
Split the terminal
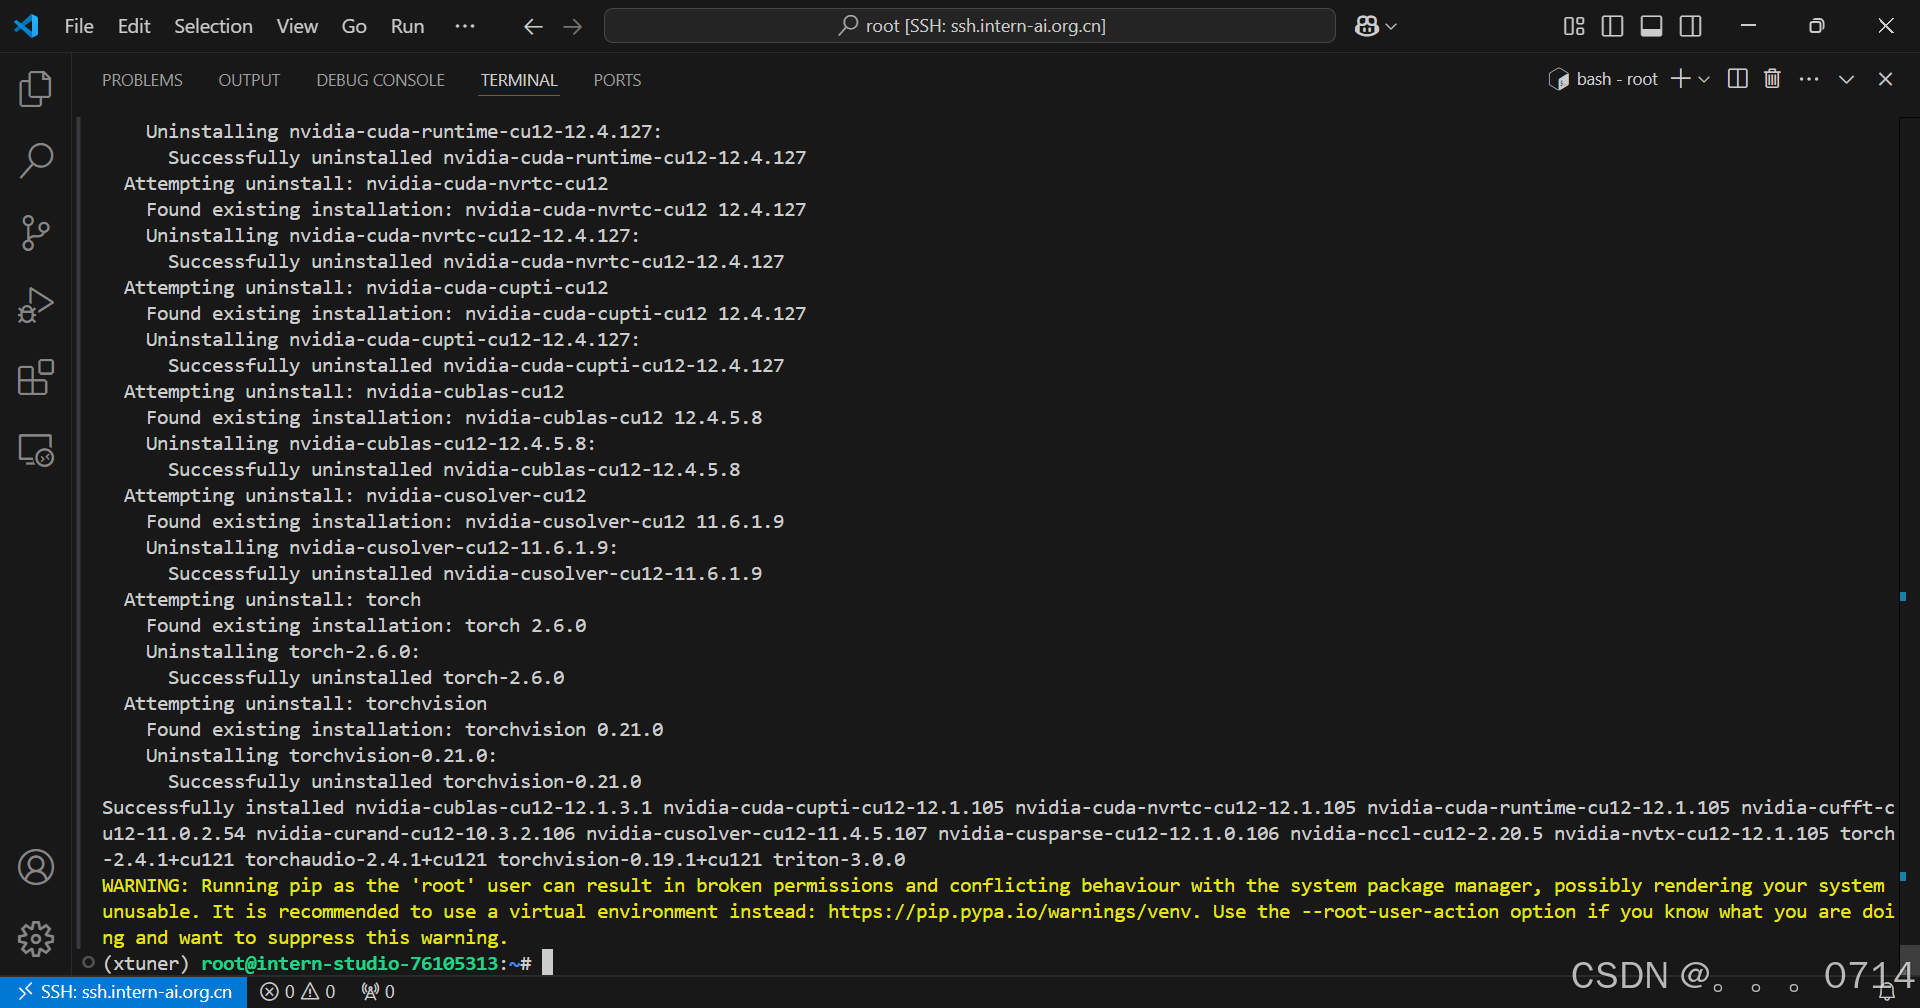pos(1738,79)
